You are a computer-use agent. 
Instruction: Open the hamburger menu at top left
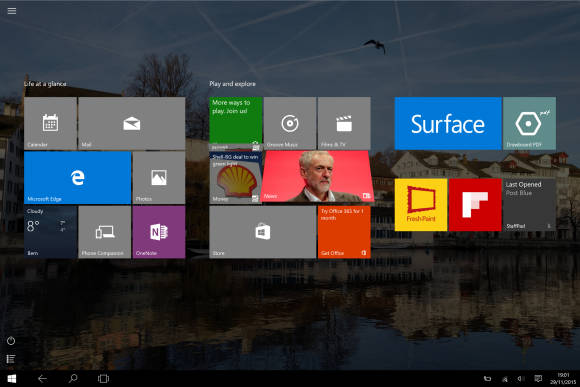(12, 11)
